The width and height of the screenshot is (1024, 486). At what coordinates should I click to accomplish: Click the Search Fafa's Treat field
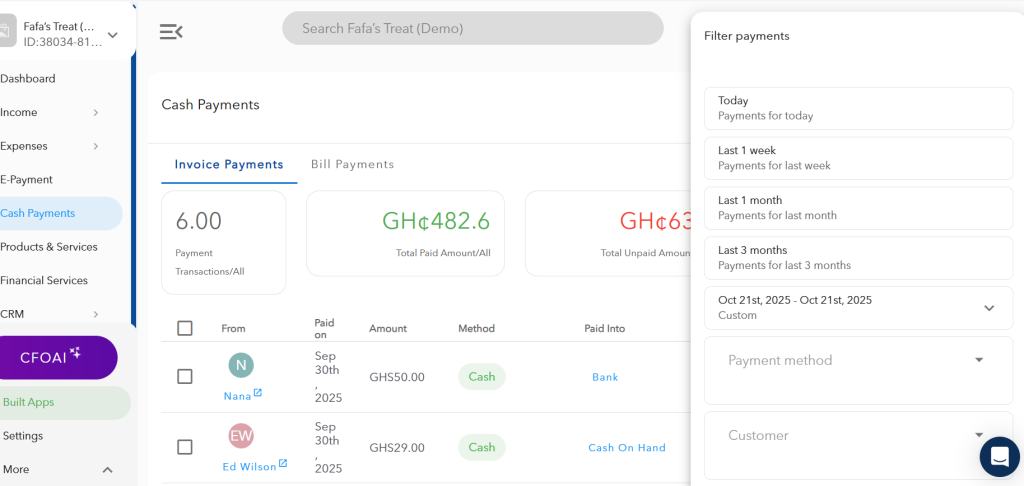click(x=472, y=29)
